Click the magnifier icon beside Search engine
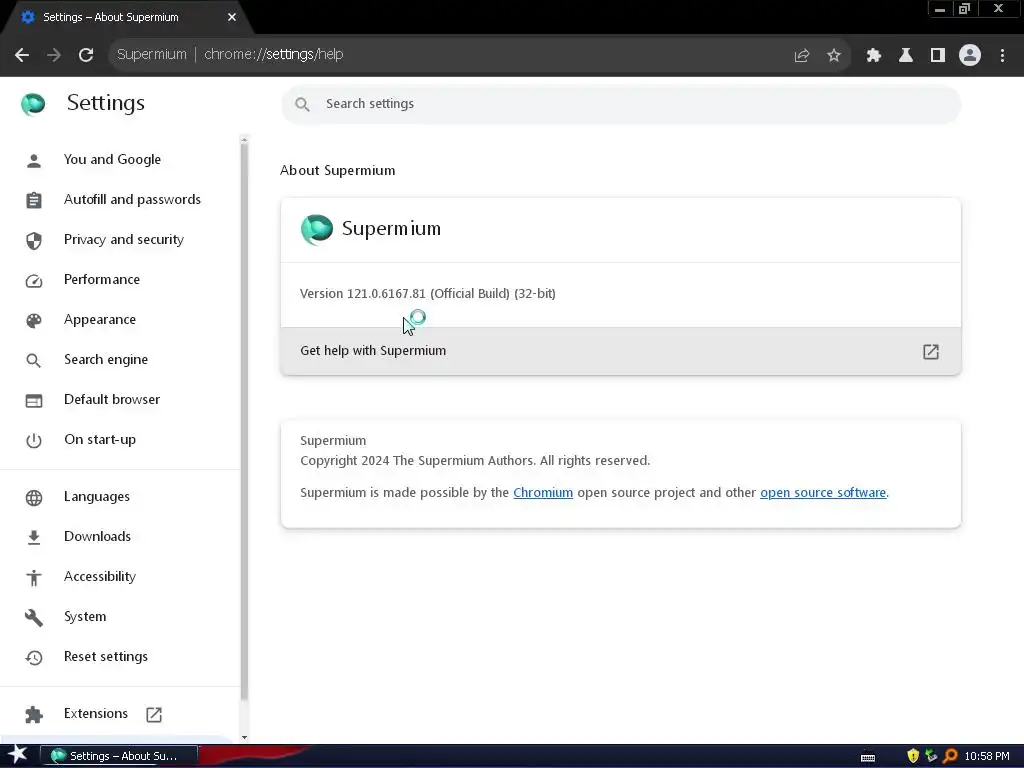 coord(34,360)
